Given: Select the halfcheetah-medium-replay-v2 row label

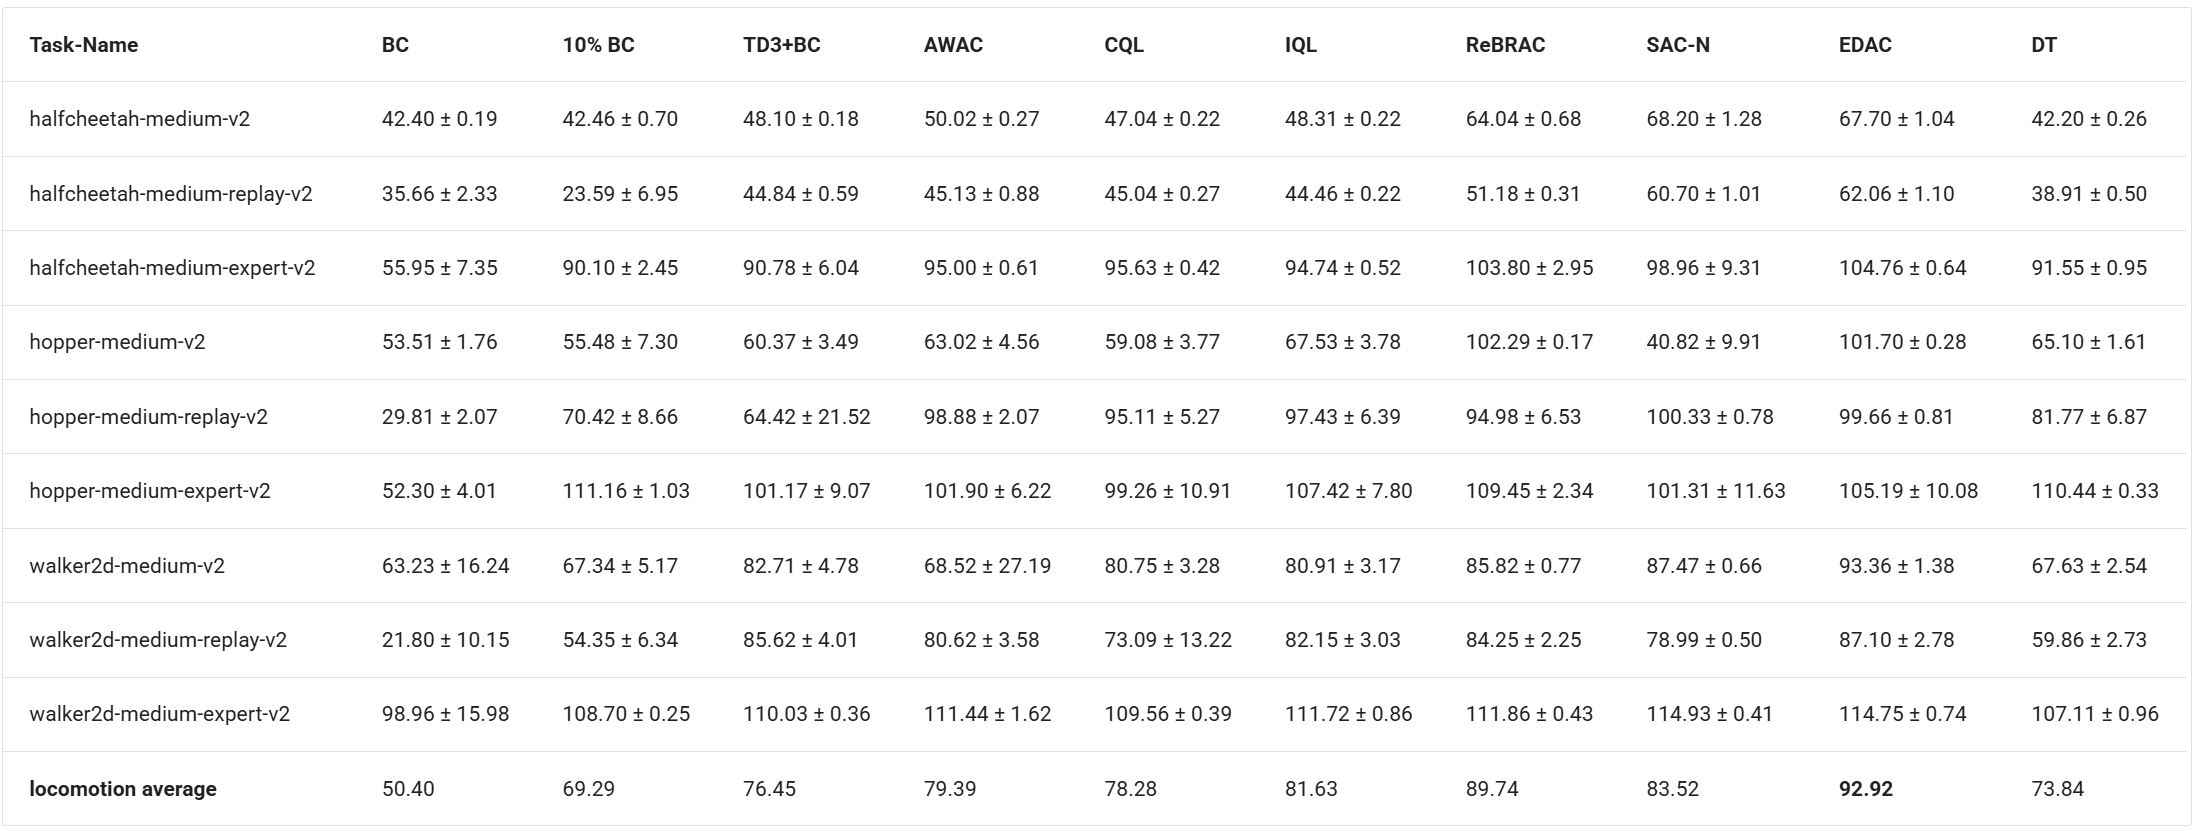Looking at the screenshot, I should coord(171,194).
